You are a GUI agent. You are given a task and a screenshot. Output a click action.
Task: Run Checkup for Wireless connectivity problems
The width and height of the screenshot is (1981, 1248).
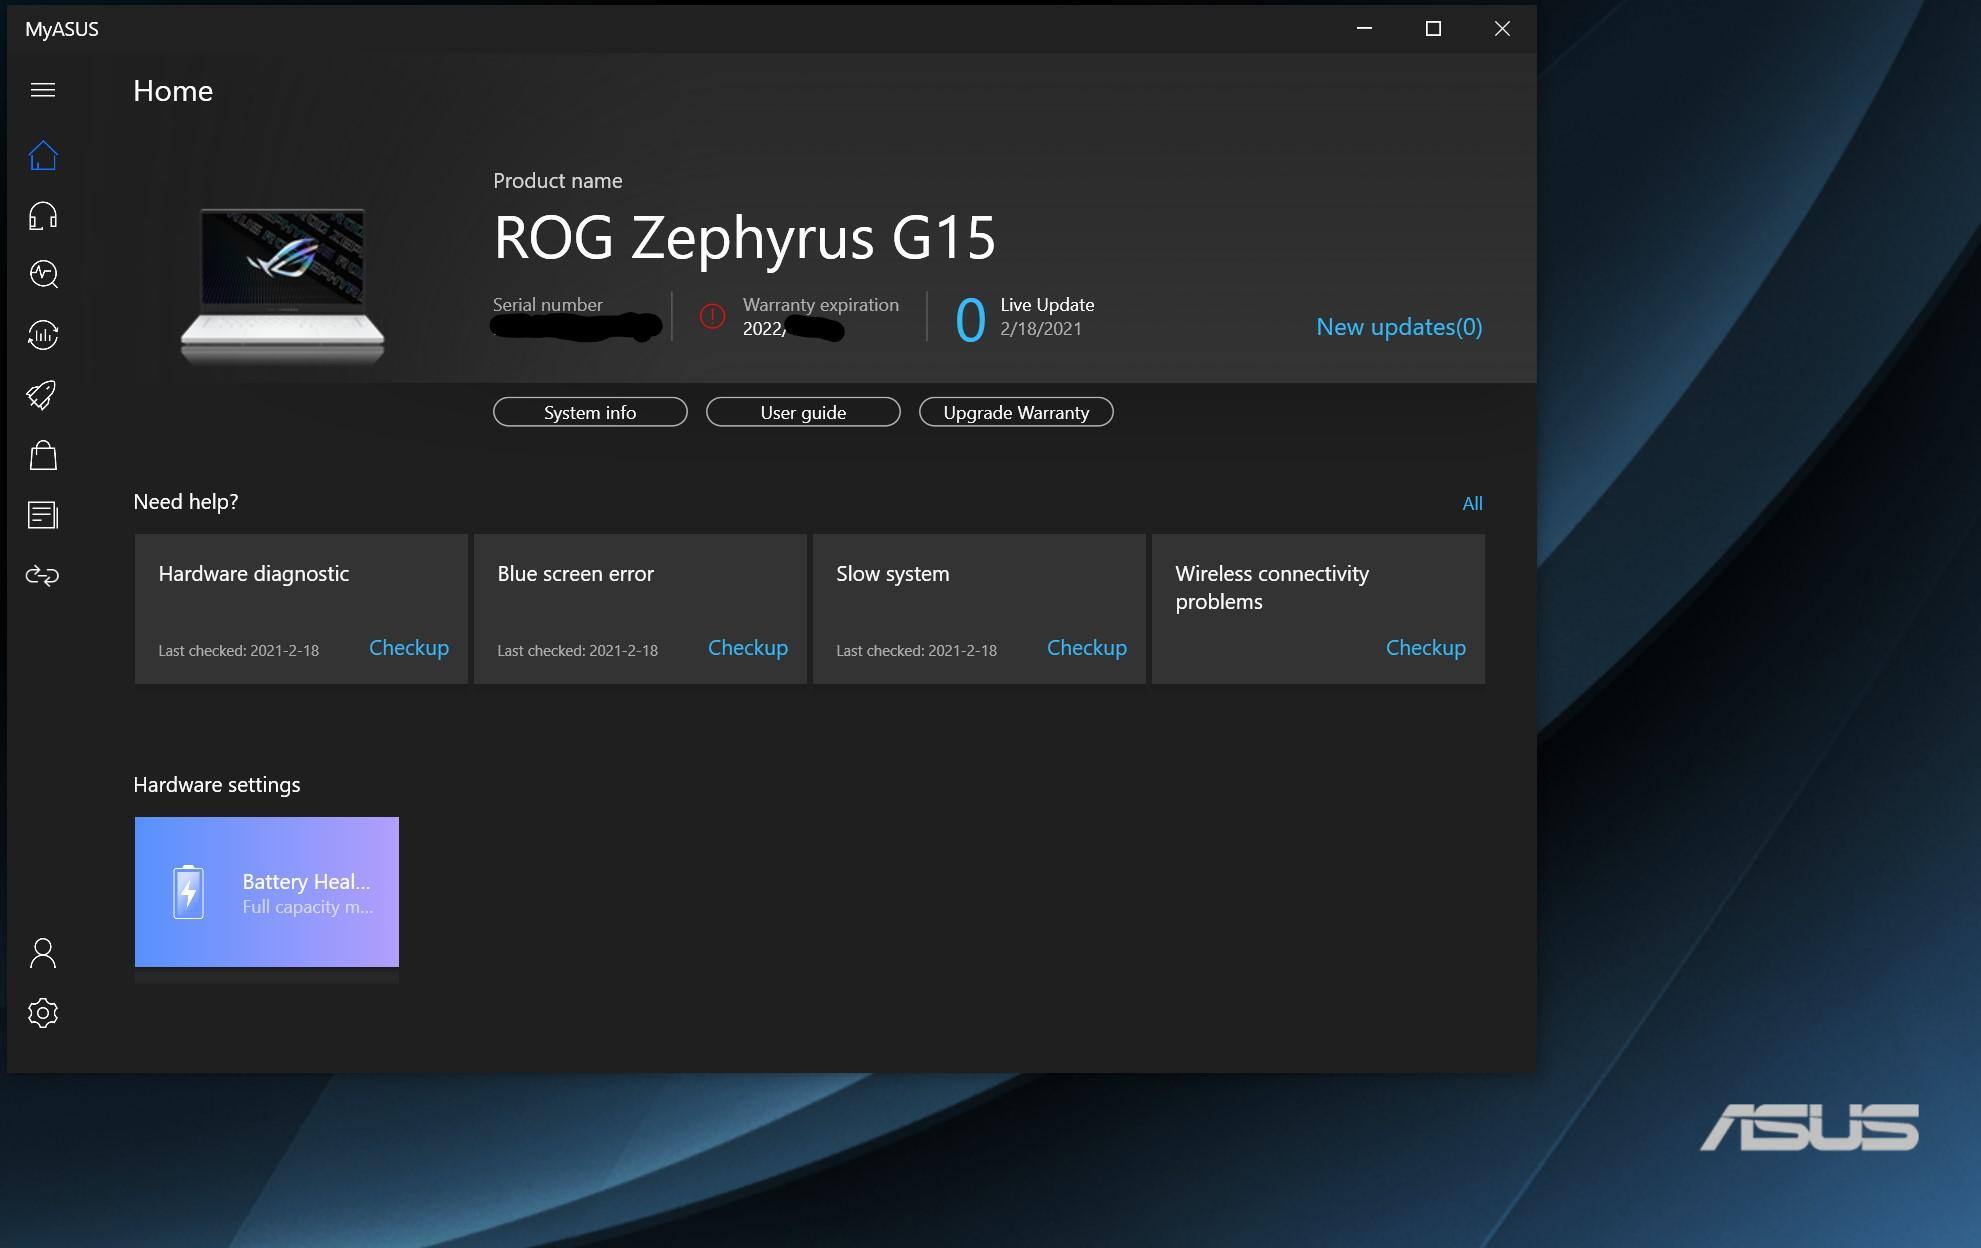click(1425, 648)
